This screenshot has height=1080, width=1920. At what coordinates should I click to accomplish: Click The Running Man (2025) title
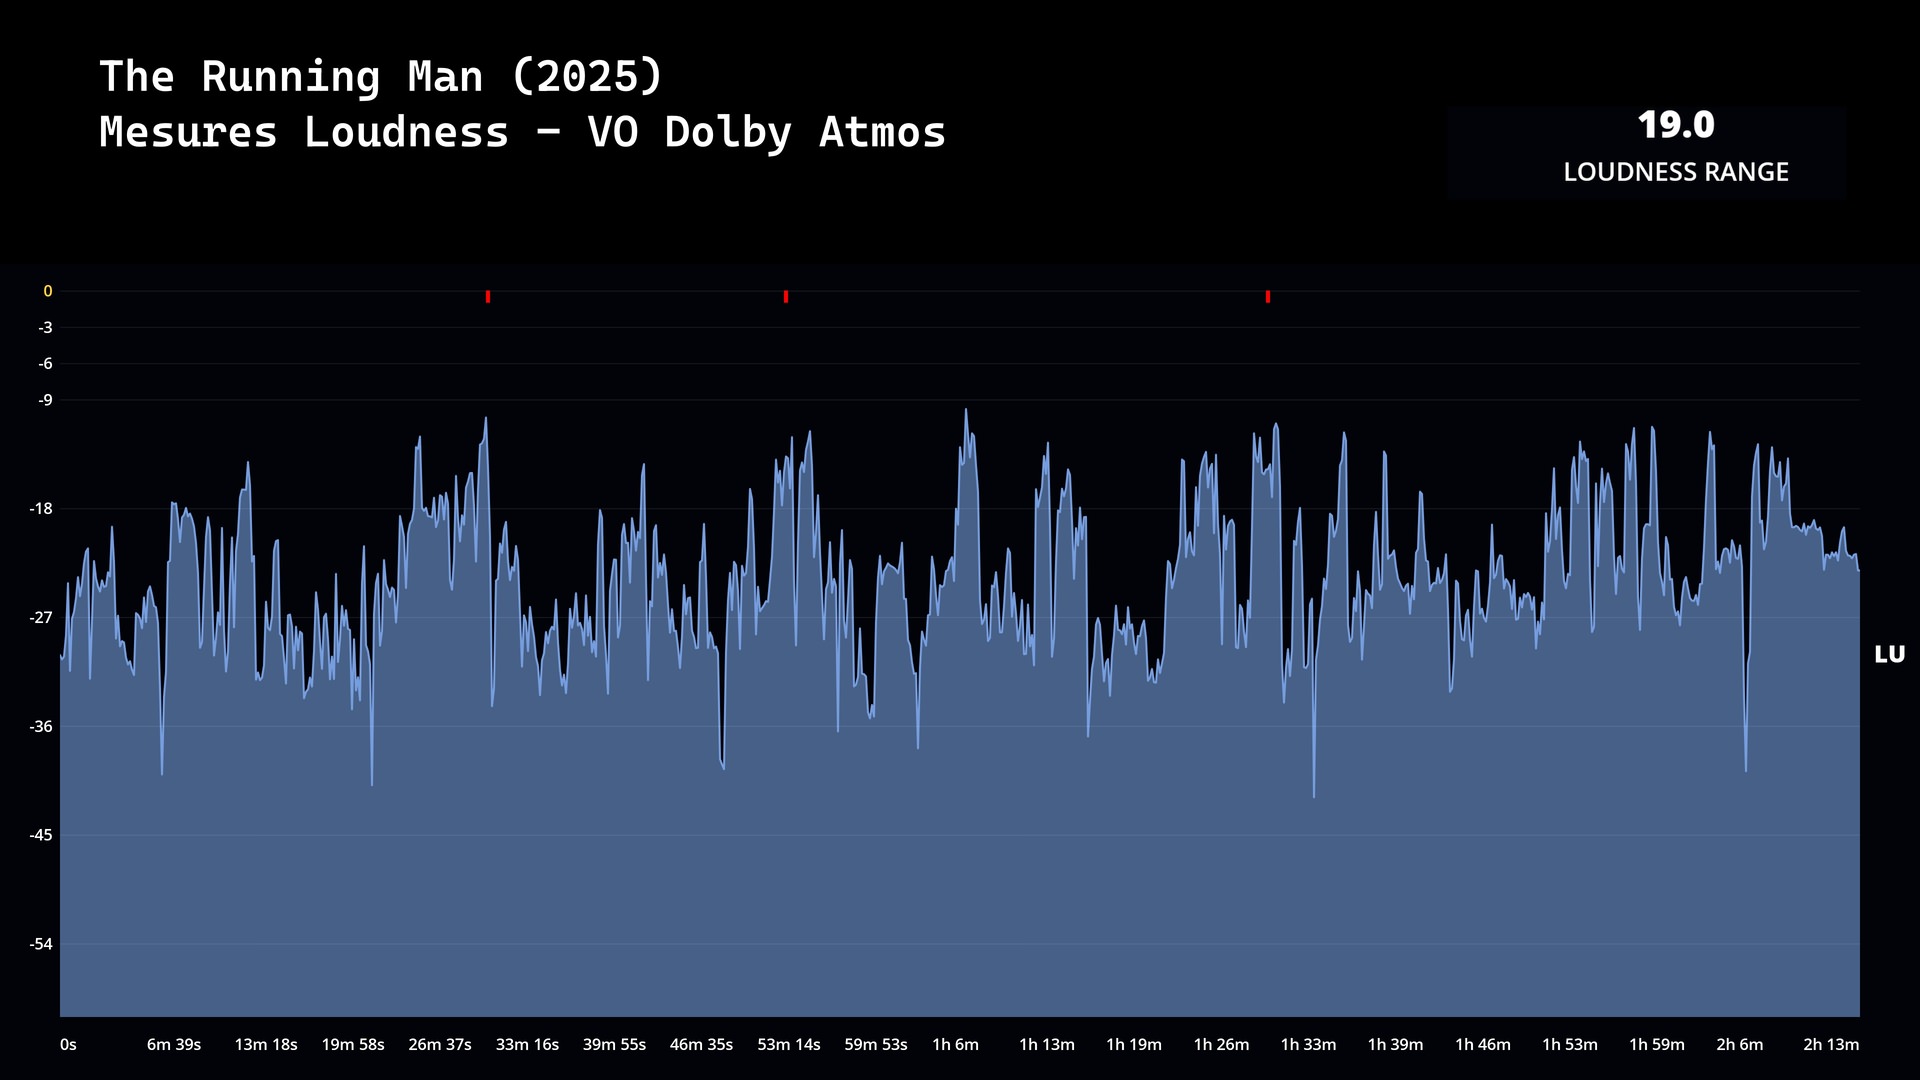[x=381, y=77]
